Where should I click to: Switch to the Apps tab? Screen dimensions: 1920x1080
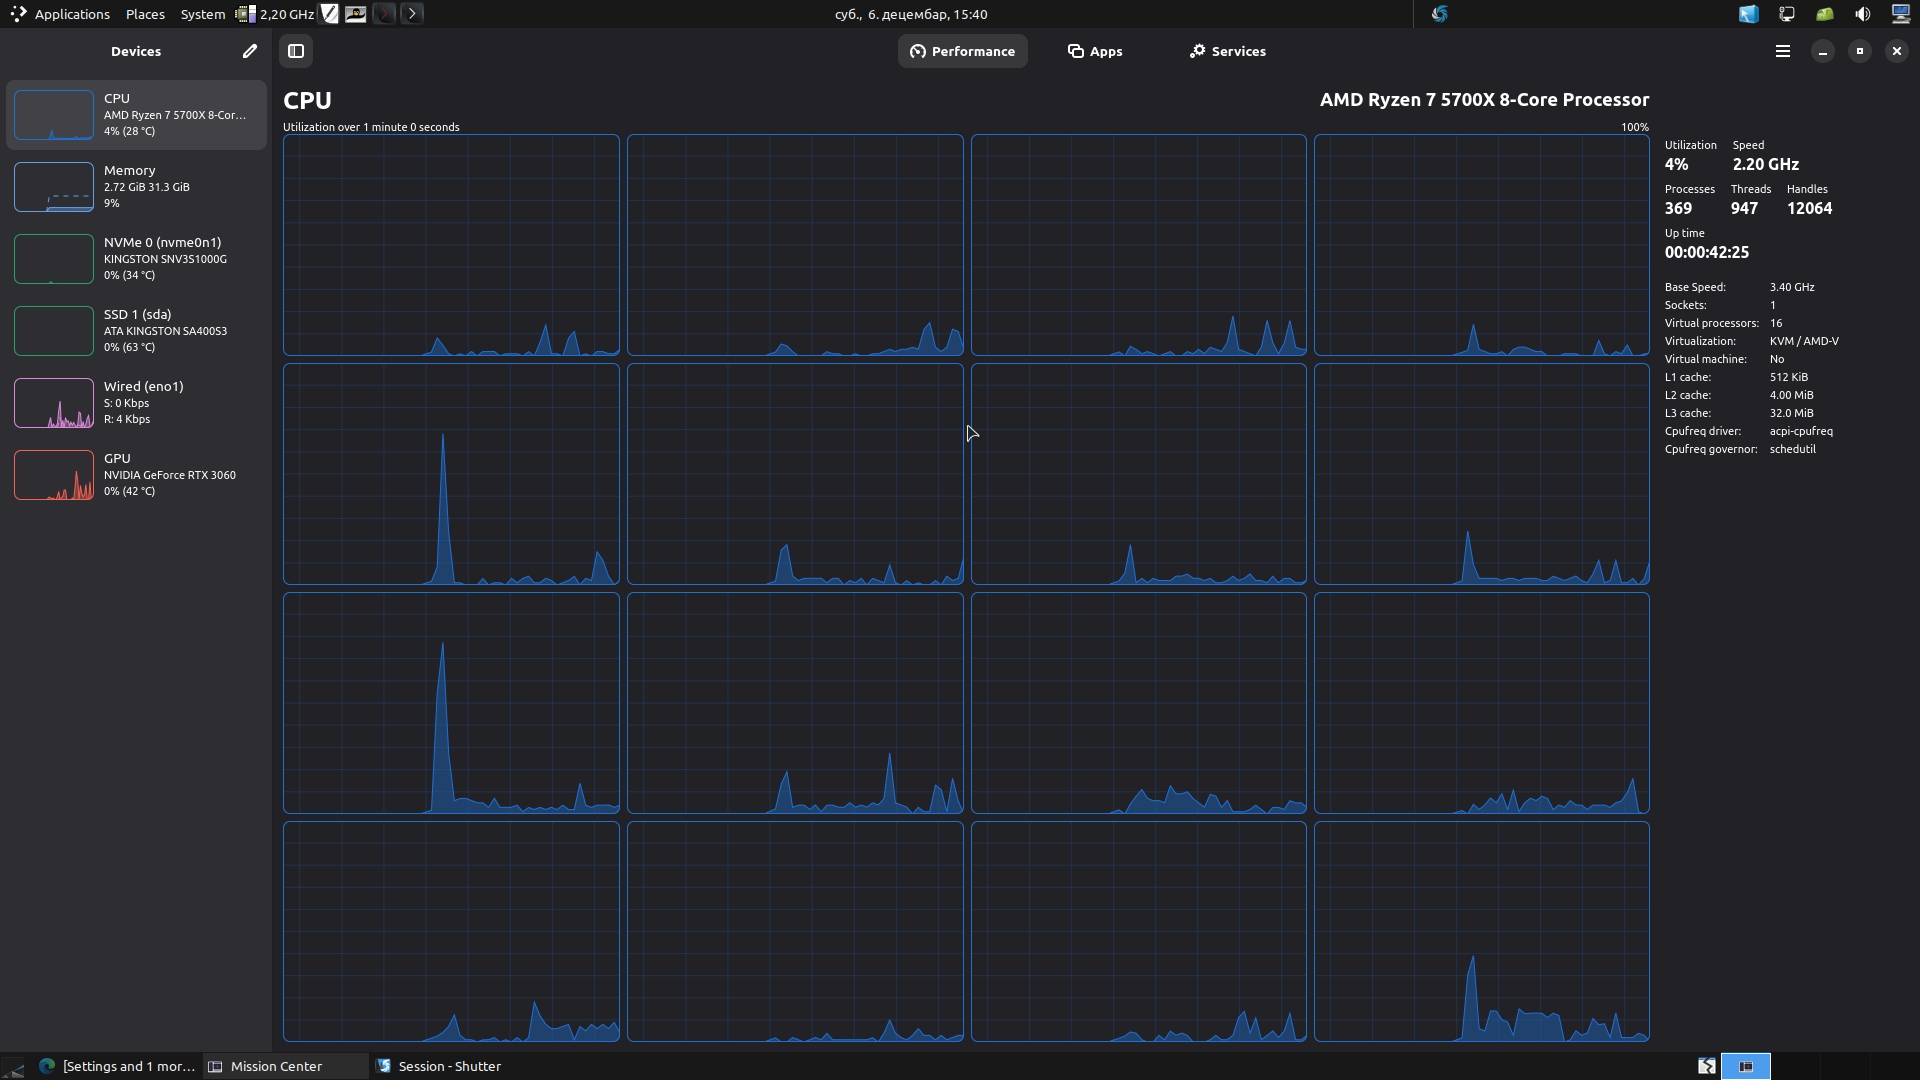1095,51
